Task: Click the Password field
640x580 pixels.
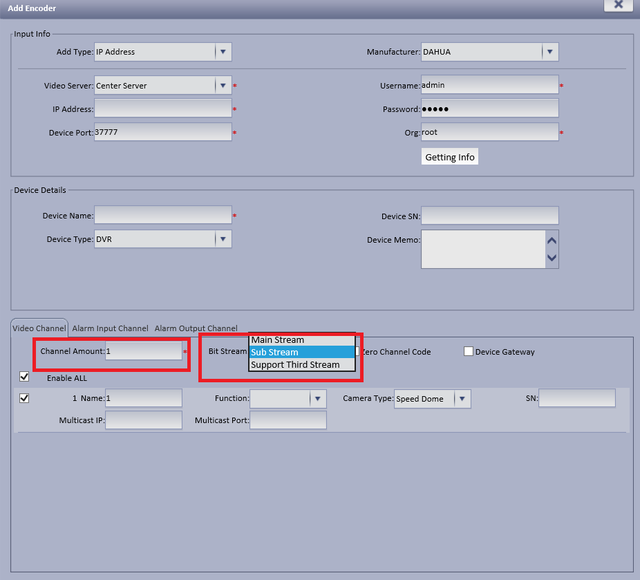Action: [x=490, y=109]
